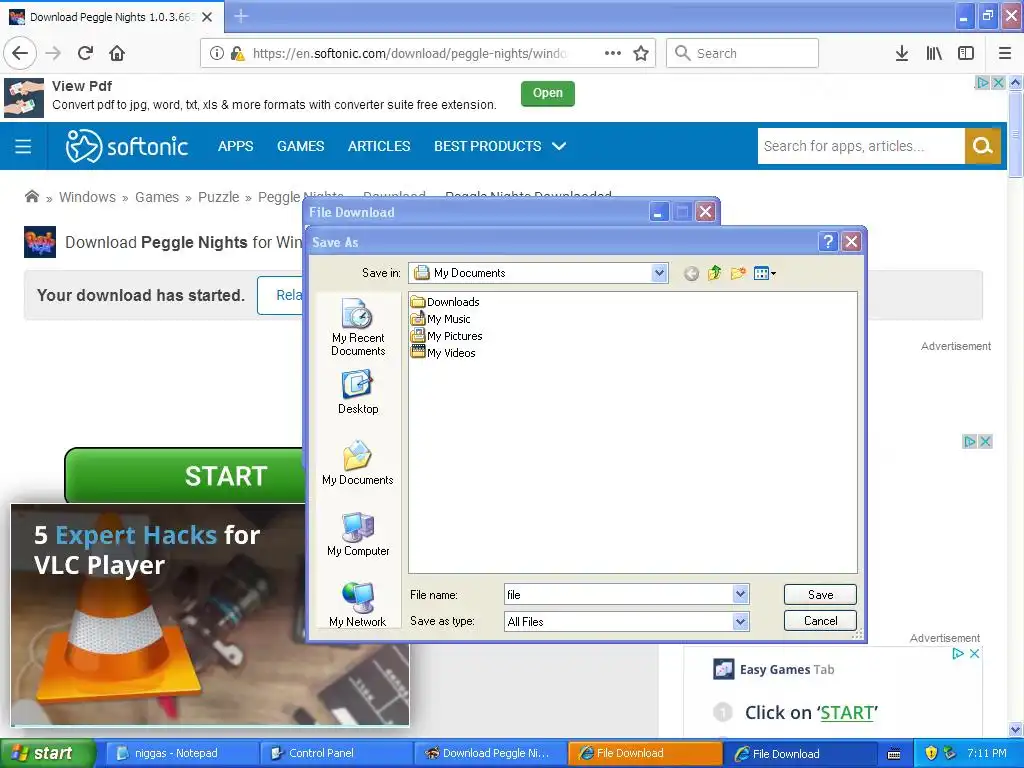Click Cancel button in dialog
Viewport: 1024px width, 768px height.
820,620
